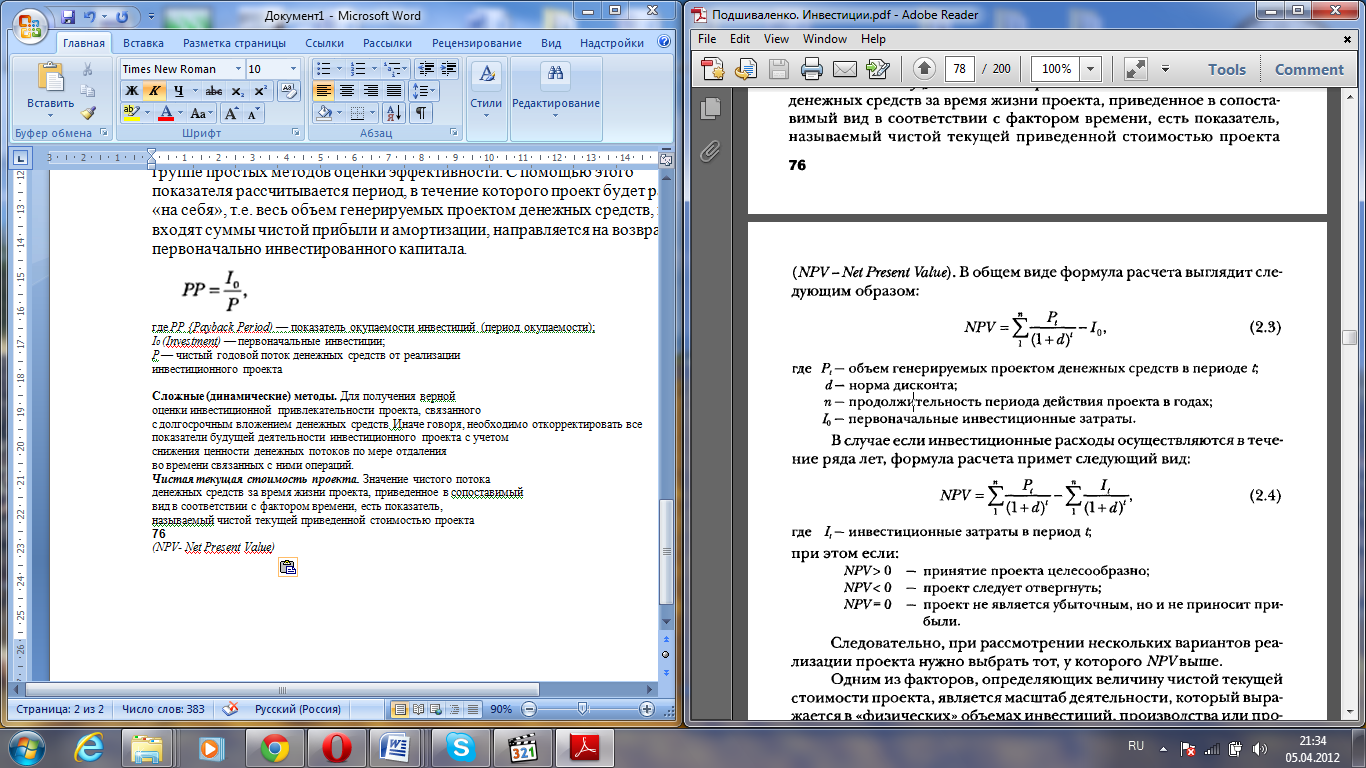
Task: Click word count Число слов: 383
Action: [x=163, y=709]
